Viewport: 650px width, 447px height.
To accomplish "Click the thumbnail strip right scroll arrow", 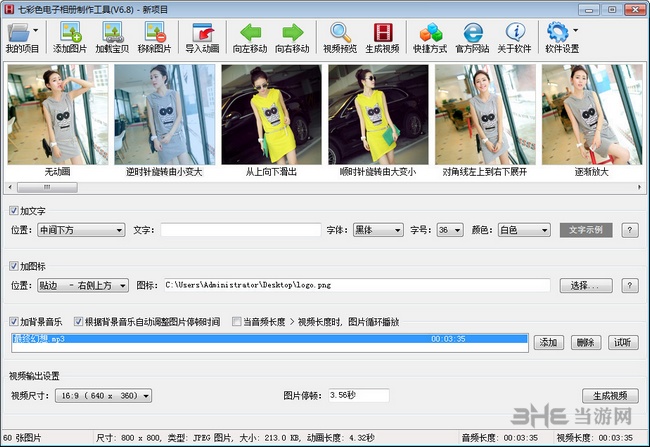I will tap(639, 187).
